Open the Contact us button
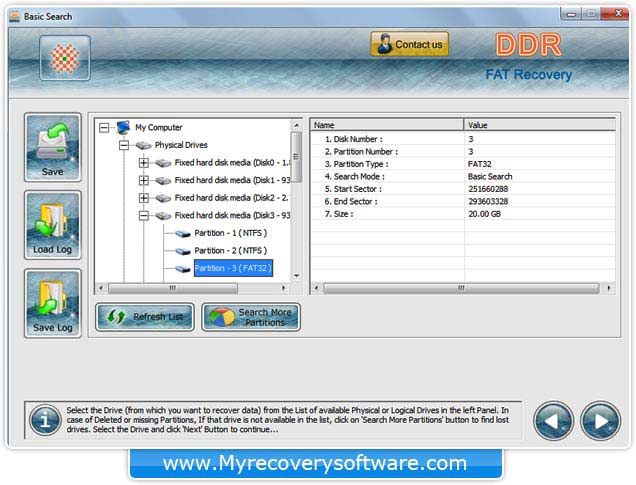This screenshot has width=636, height=485. pos(410,44)
